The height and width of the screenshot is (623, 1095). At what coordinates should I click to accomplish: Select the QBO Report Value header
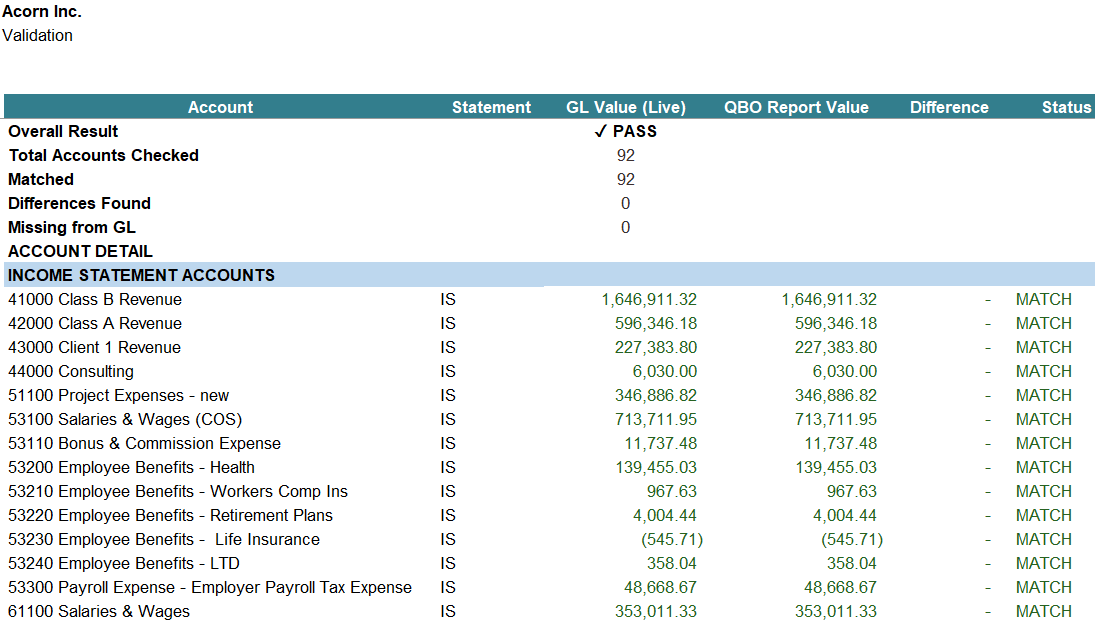(x=796, y=107)
